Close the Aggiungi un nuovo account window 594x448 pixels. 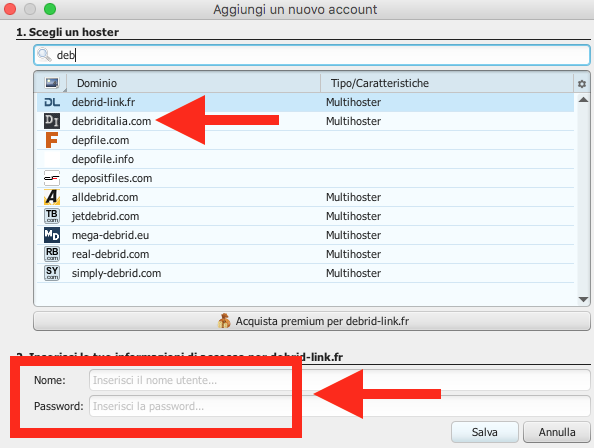[10, 9]
